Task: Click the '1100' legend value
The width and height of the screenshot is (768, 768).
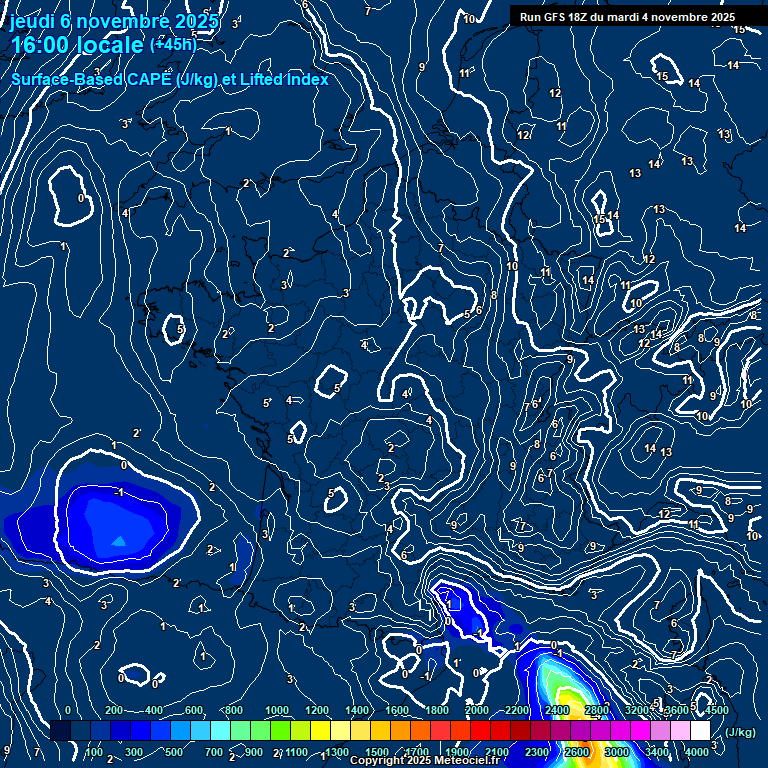Action: pyautogui.click(x=296, y=752)
